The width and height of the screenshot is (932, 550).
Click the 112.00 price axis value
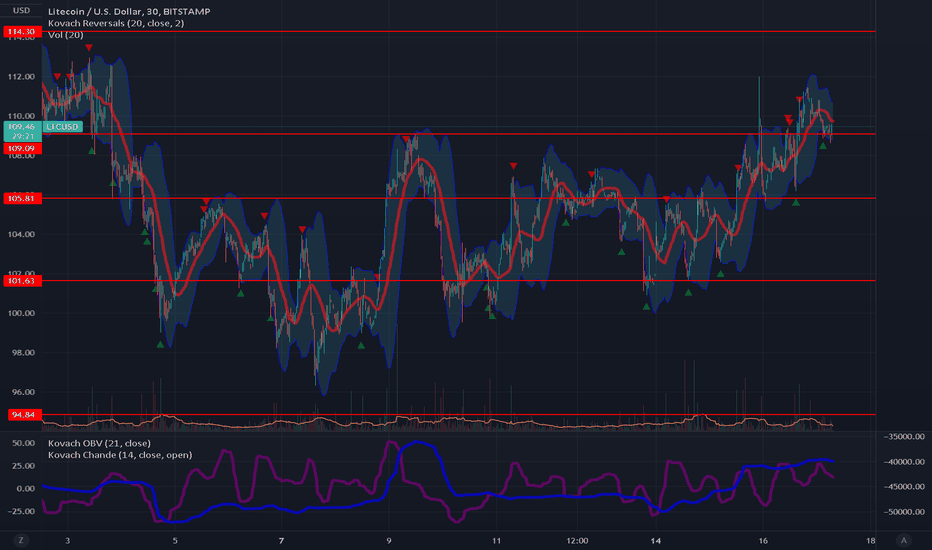[x=21, y=77]
